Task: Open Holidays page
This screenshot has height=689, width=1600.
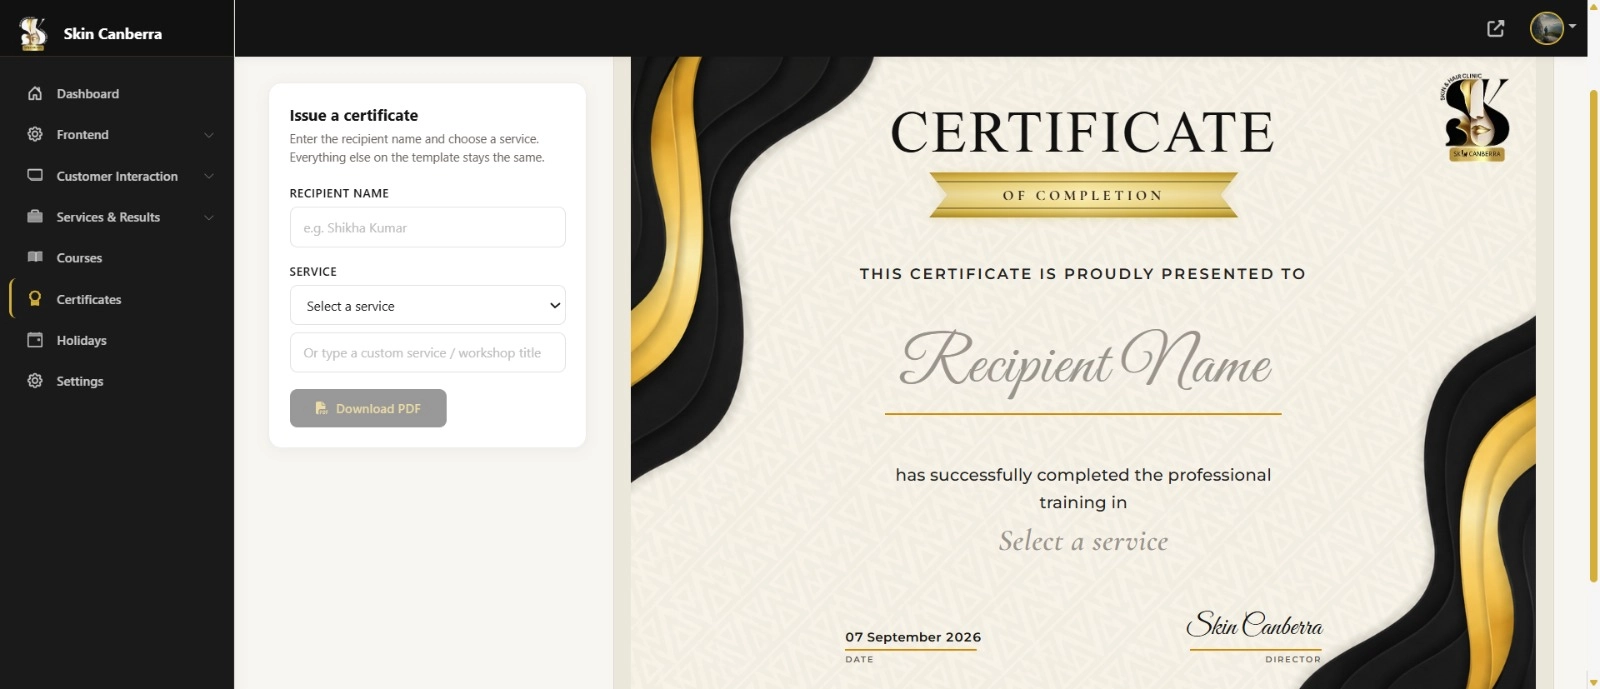Action: (81, 340)
